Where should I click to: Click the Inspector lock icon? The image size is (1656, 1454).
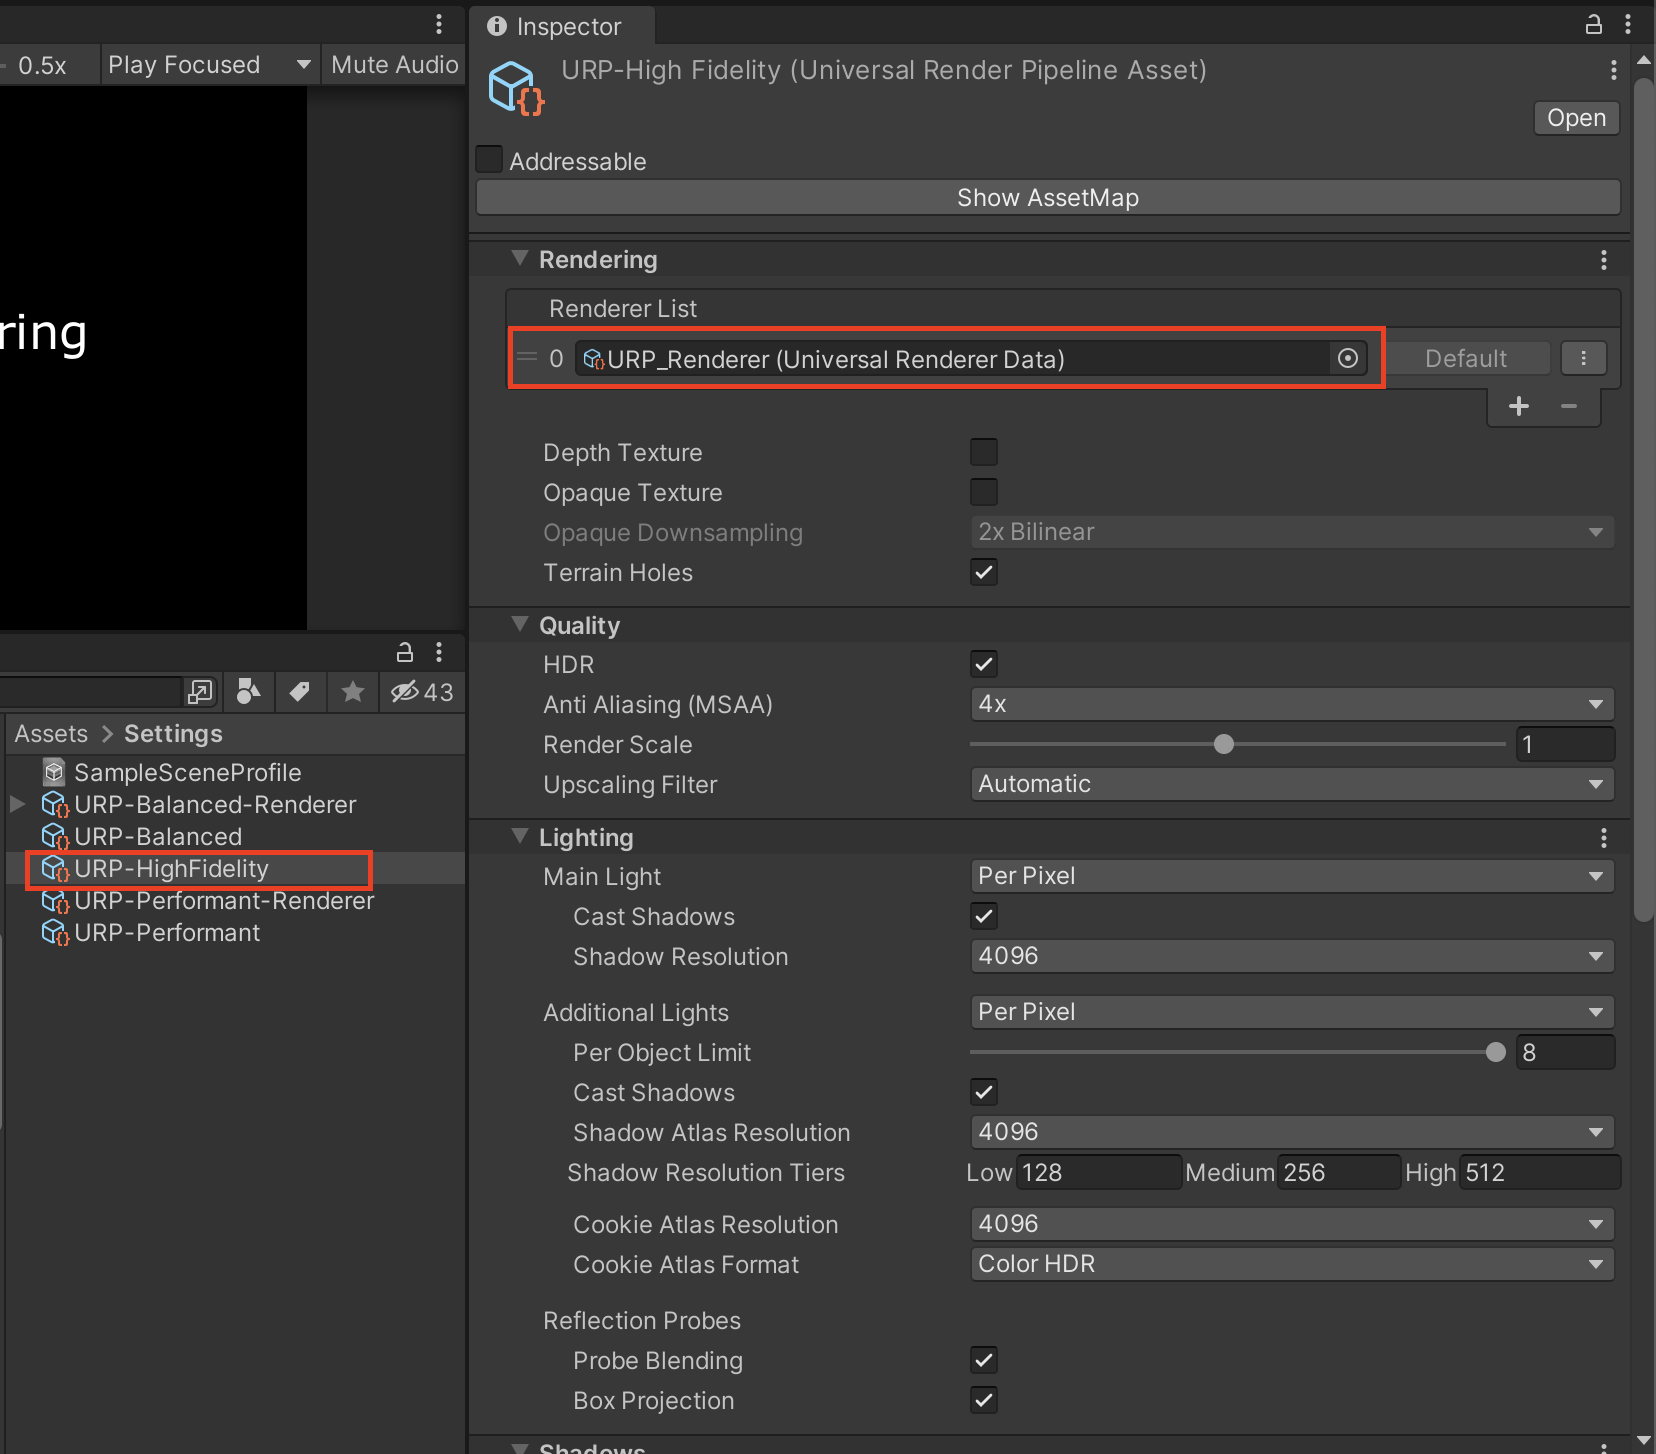[1594, 25]
